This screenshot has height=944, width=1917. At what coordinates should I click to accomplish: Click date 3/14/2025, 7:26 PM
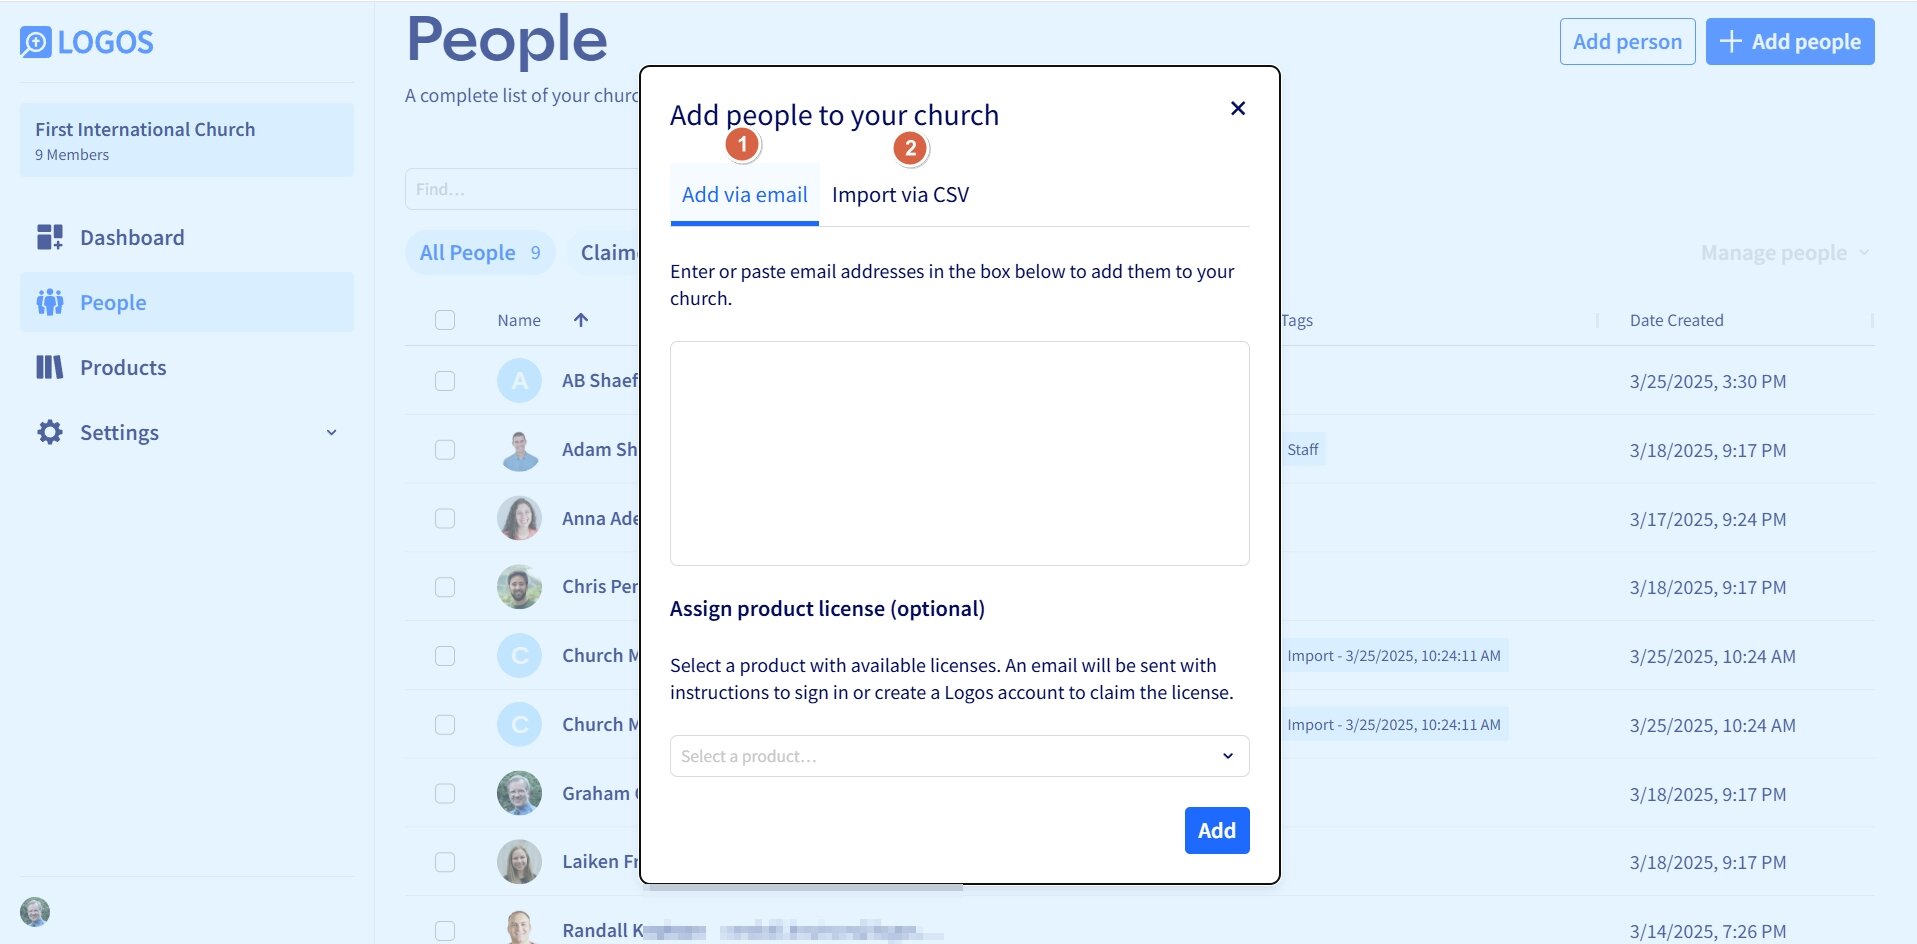click(1708, 931)
